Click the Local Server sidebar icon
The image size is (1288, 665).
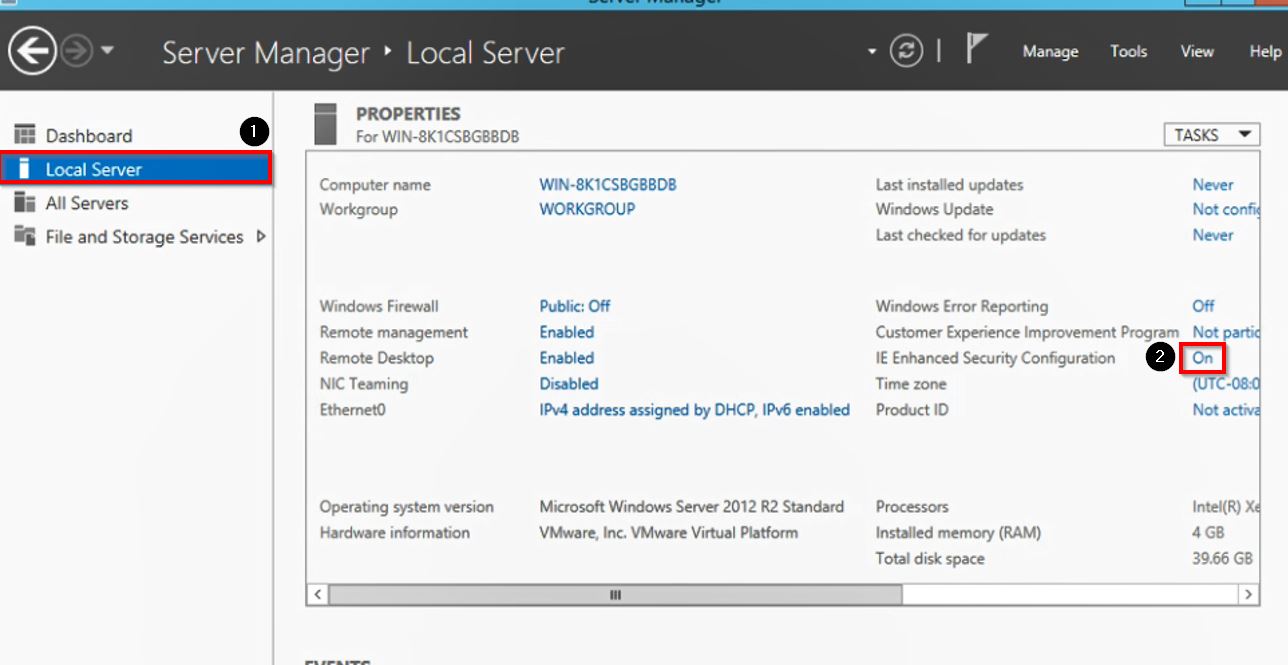(x=25, y=169)
